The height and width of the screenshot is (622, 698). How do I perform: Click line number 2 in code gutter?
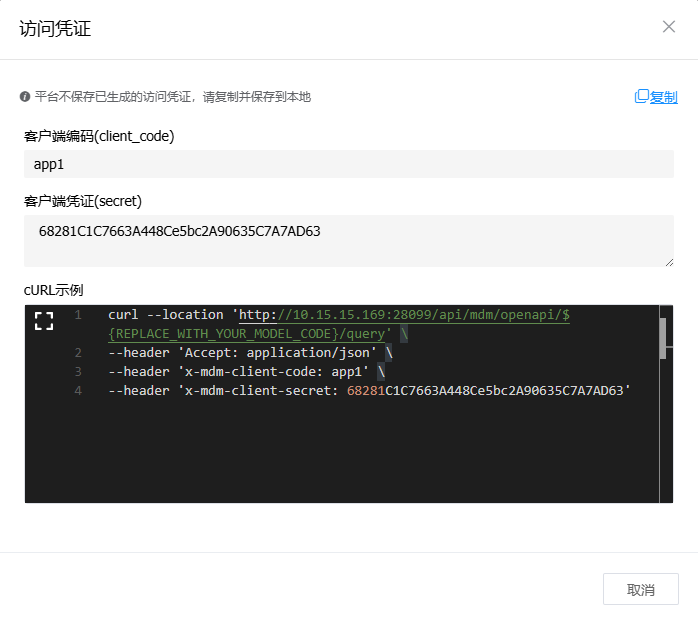(77, 353)
